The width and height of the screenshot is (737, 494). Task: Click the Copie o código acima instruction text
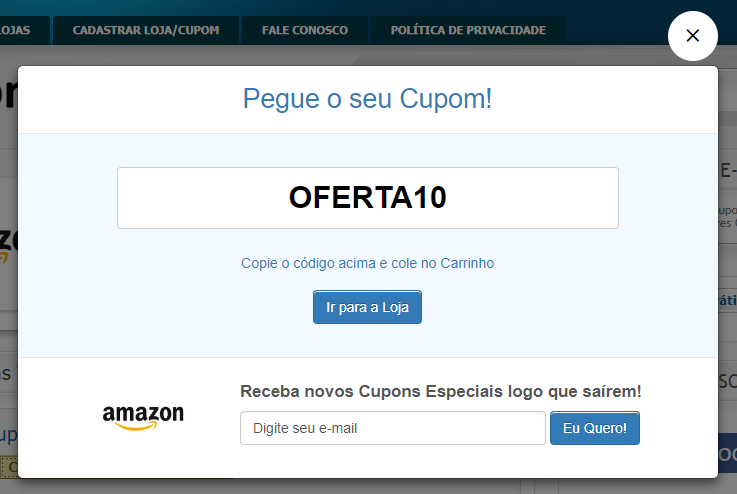[368, 263]
